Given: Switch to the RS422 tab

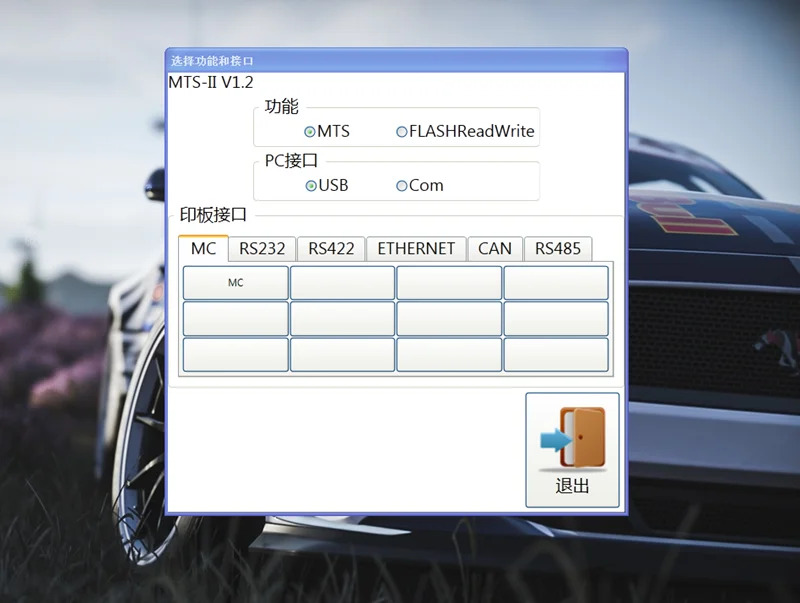Looking at the screenshot, I should 331,249.
